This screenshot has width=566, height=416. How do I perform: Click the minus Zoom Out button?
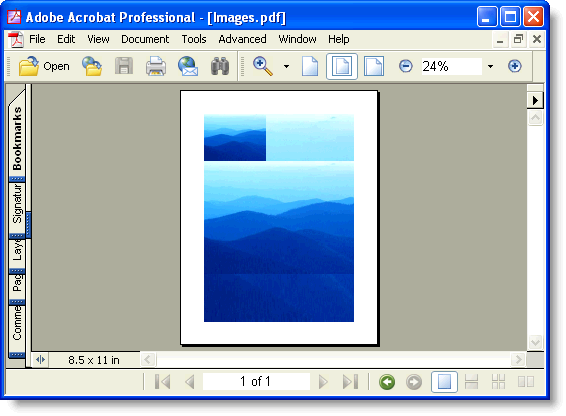coord(406,66)
